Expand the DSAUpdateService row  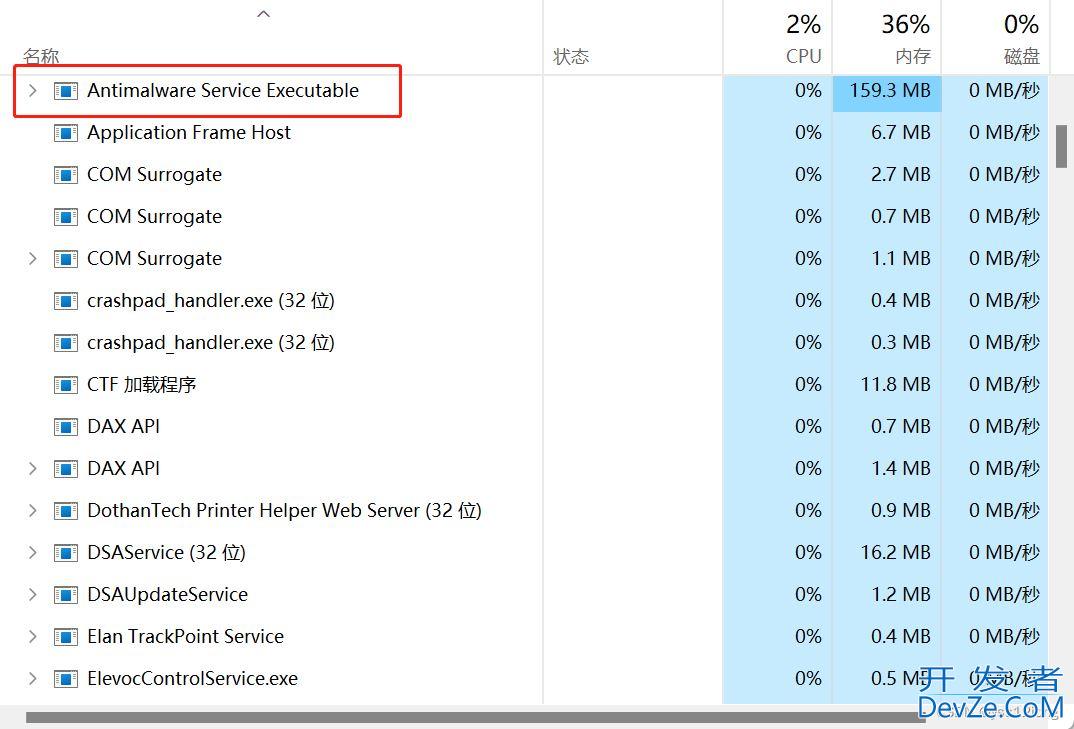click(x=32, y=595)
